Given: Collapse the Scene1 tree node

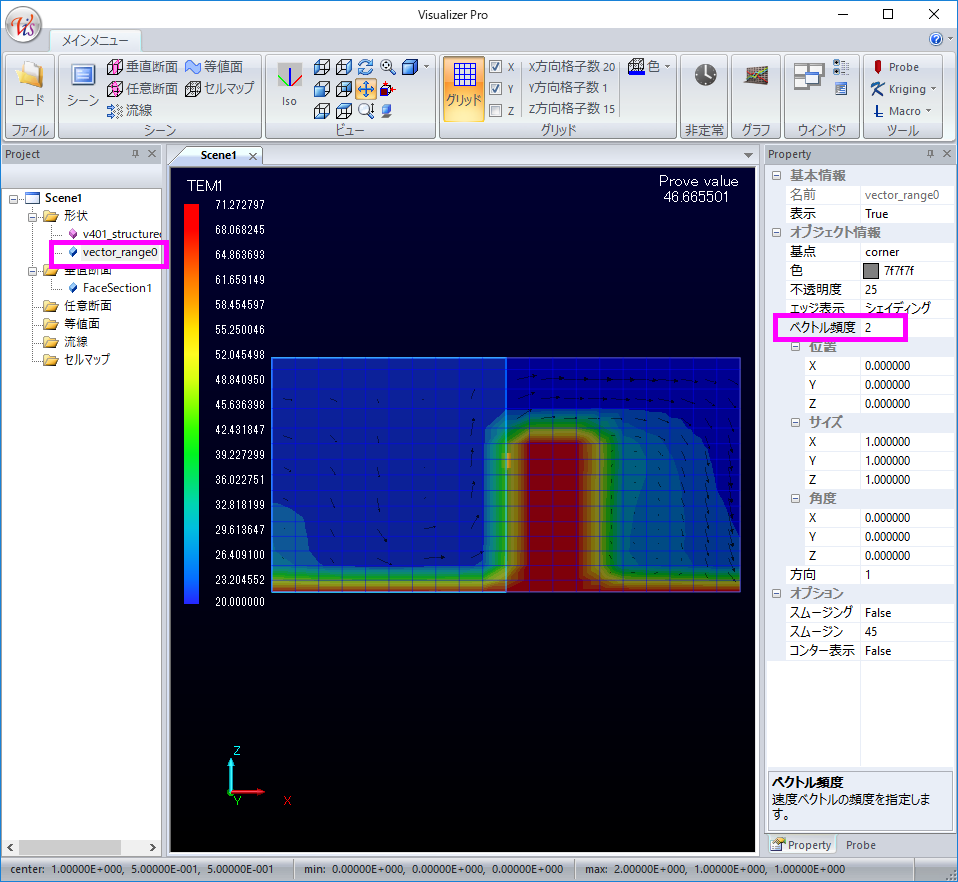Looking at the screenshot, I should point(13,198).
